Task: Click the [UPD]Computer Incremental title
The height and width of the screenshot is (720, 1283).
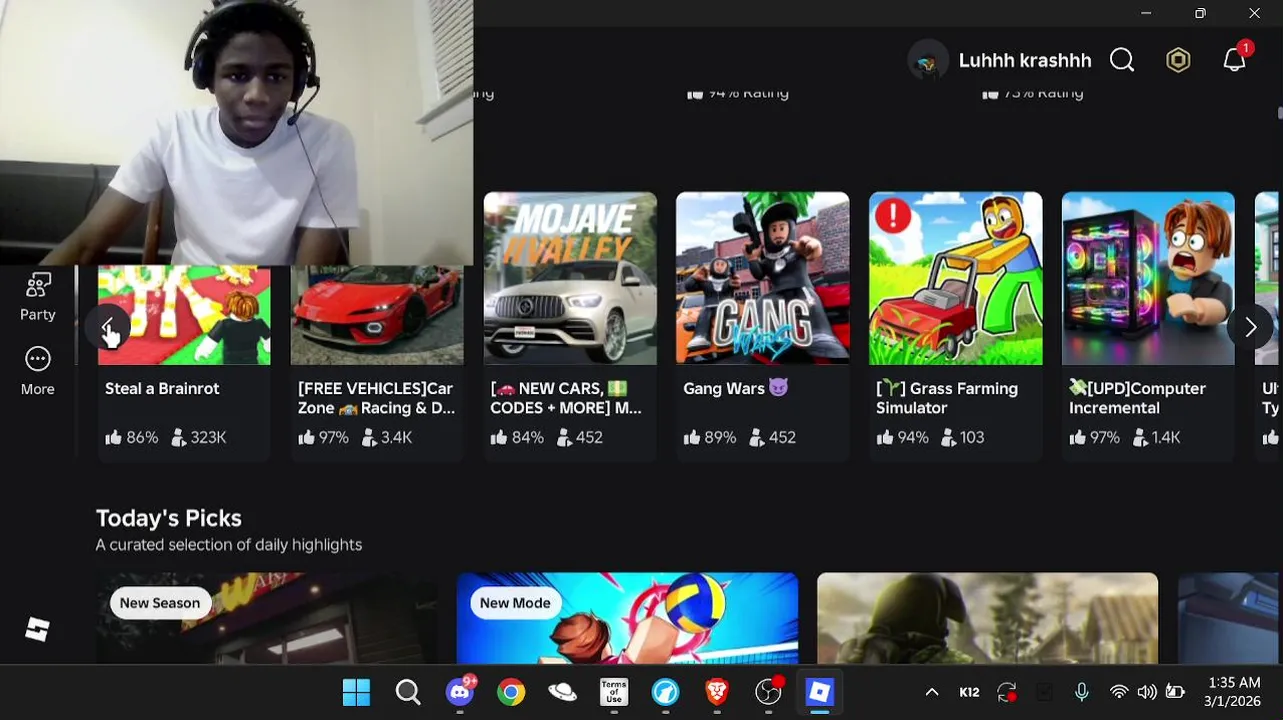Action: [1137, 398]
